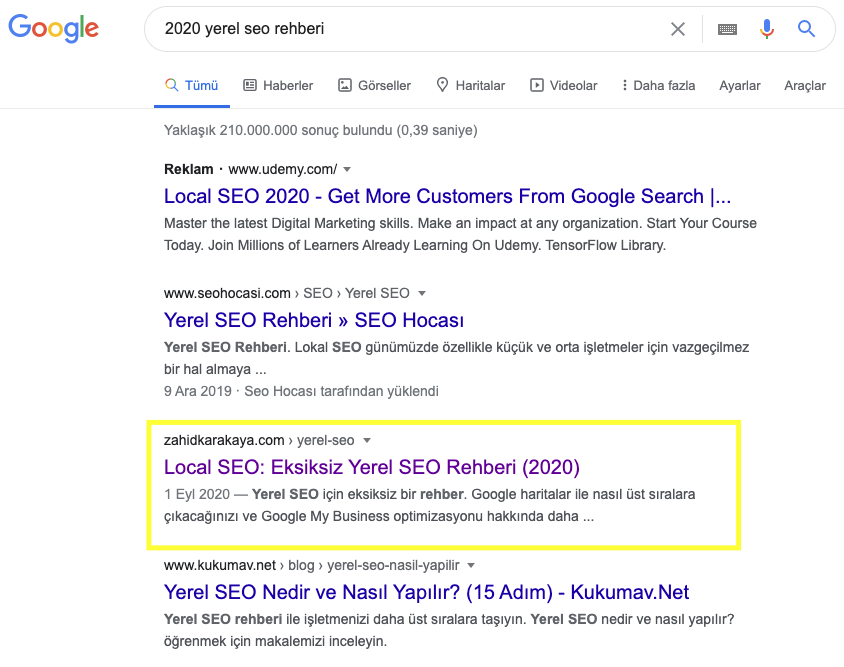Open Local SEO: Eksiksiz Yerel SEO Rehberi link
Screen dimensions: 844x667
point(372,467)
